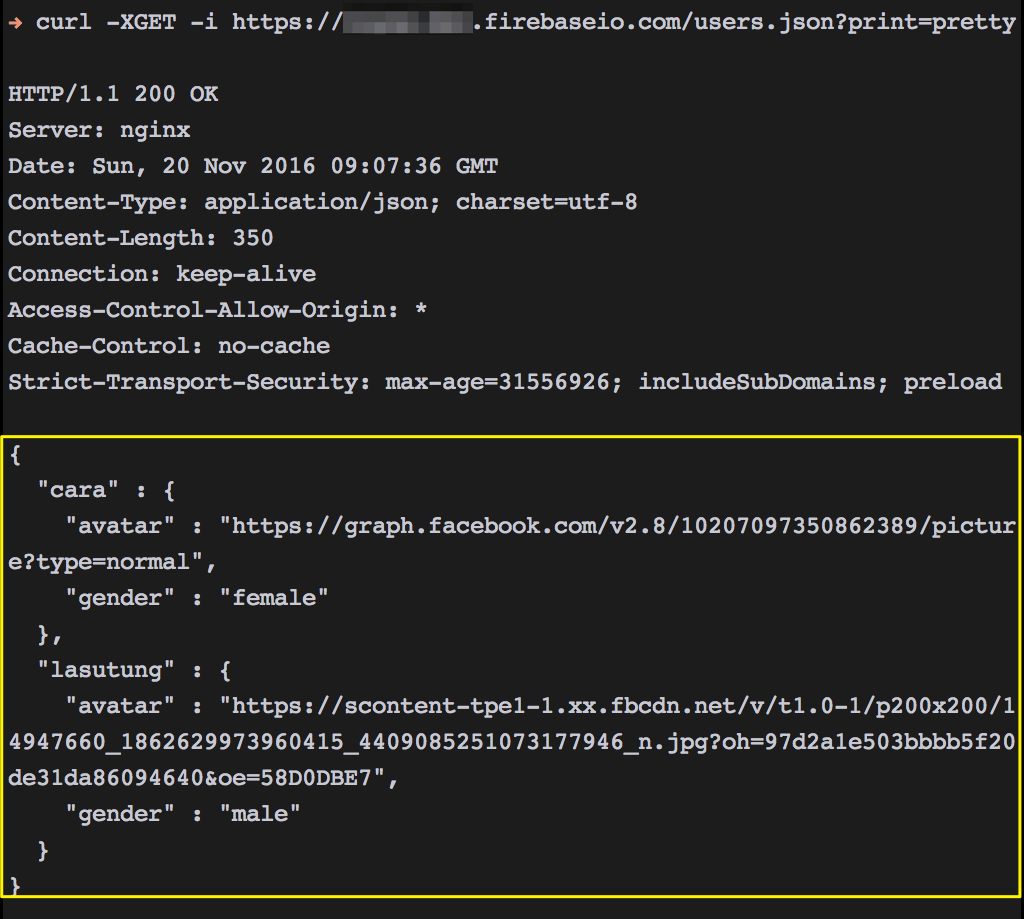Click the "male" gender value
The image size is (1024, 919).
pyautogui.click(x=260, y=813)
